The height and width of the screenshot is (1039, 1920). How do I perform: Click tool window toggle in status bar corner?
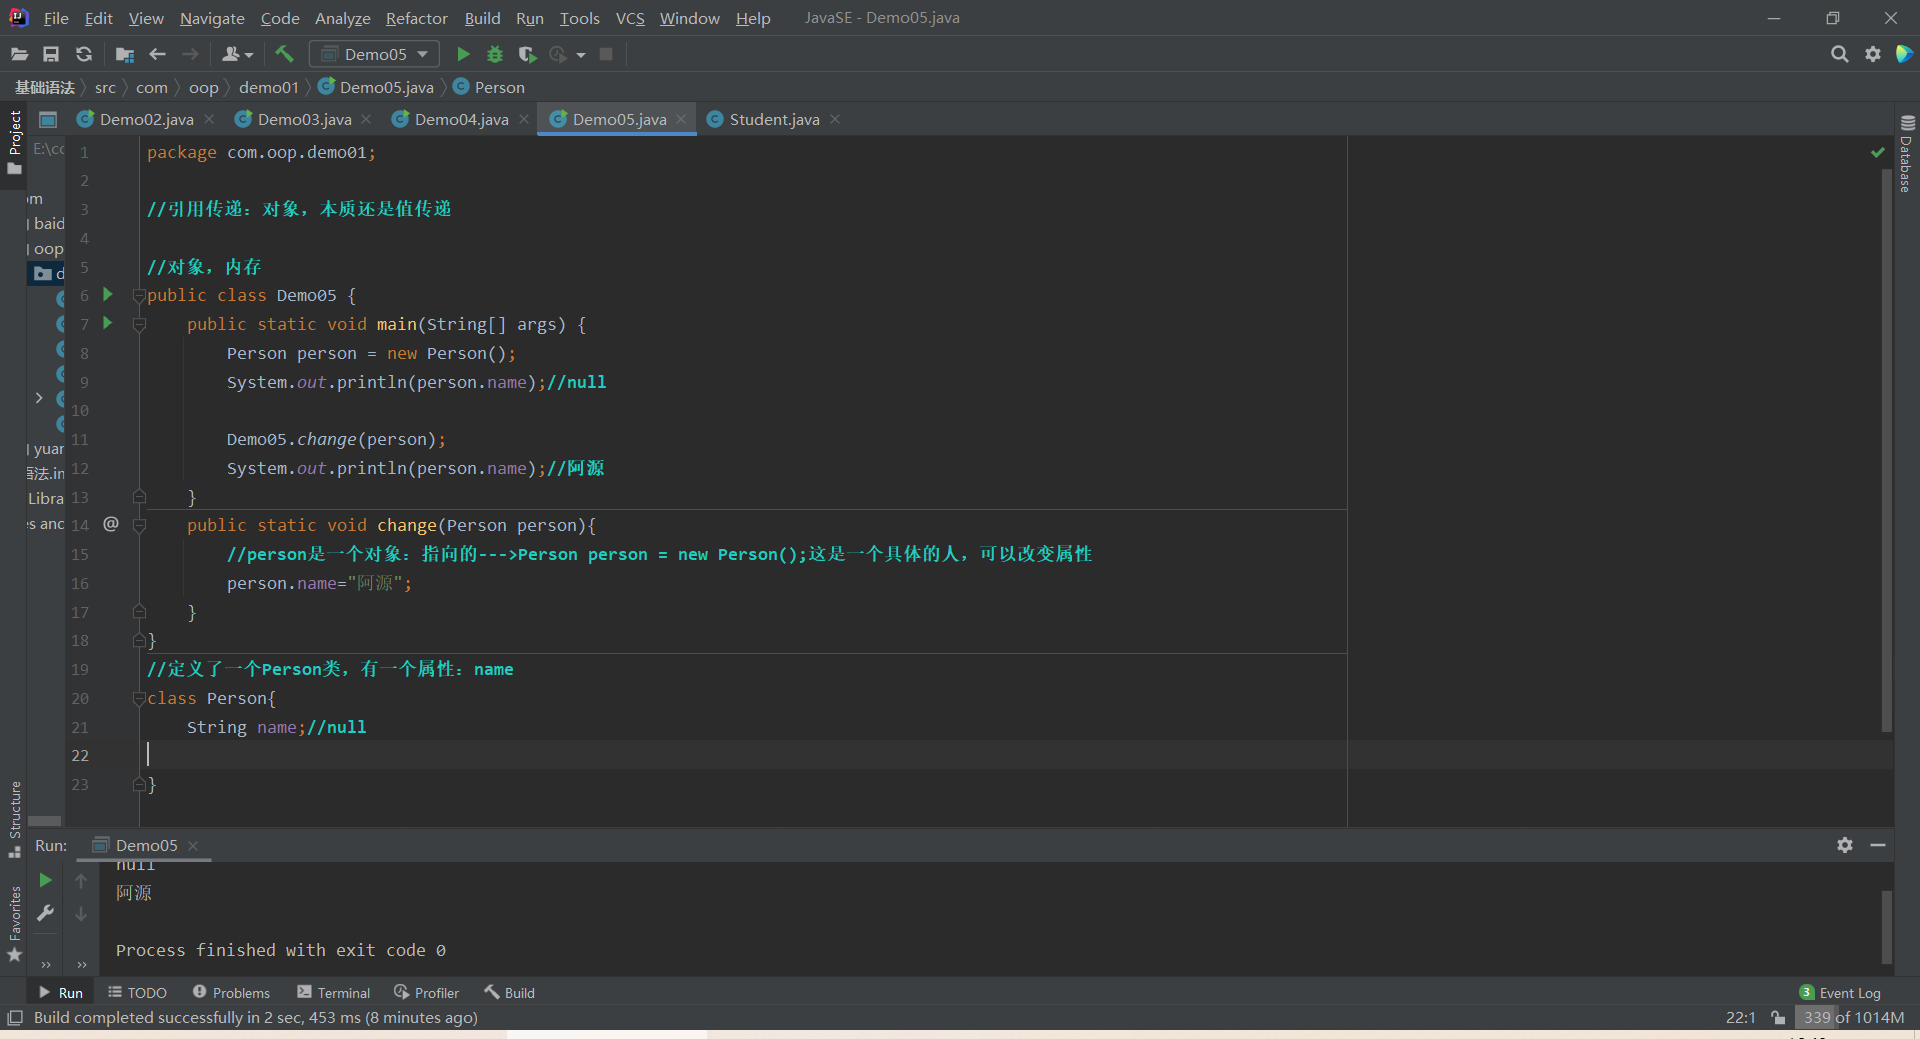pyautogui.click(x=15, y=1017)
